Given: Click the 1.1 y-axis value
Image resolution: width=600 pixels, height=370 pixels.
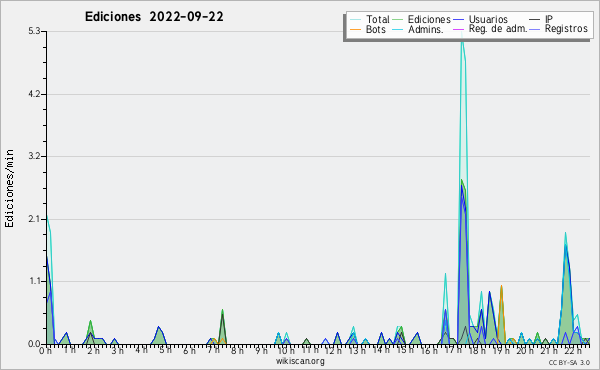Looking at the screenshot, I should [x=34, y=282].
